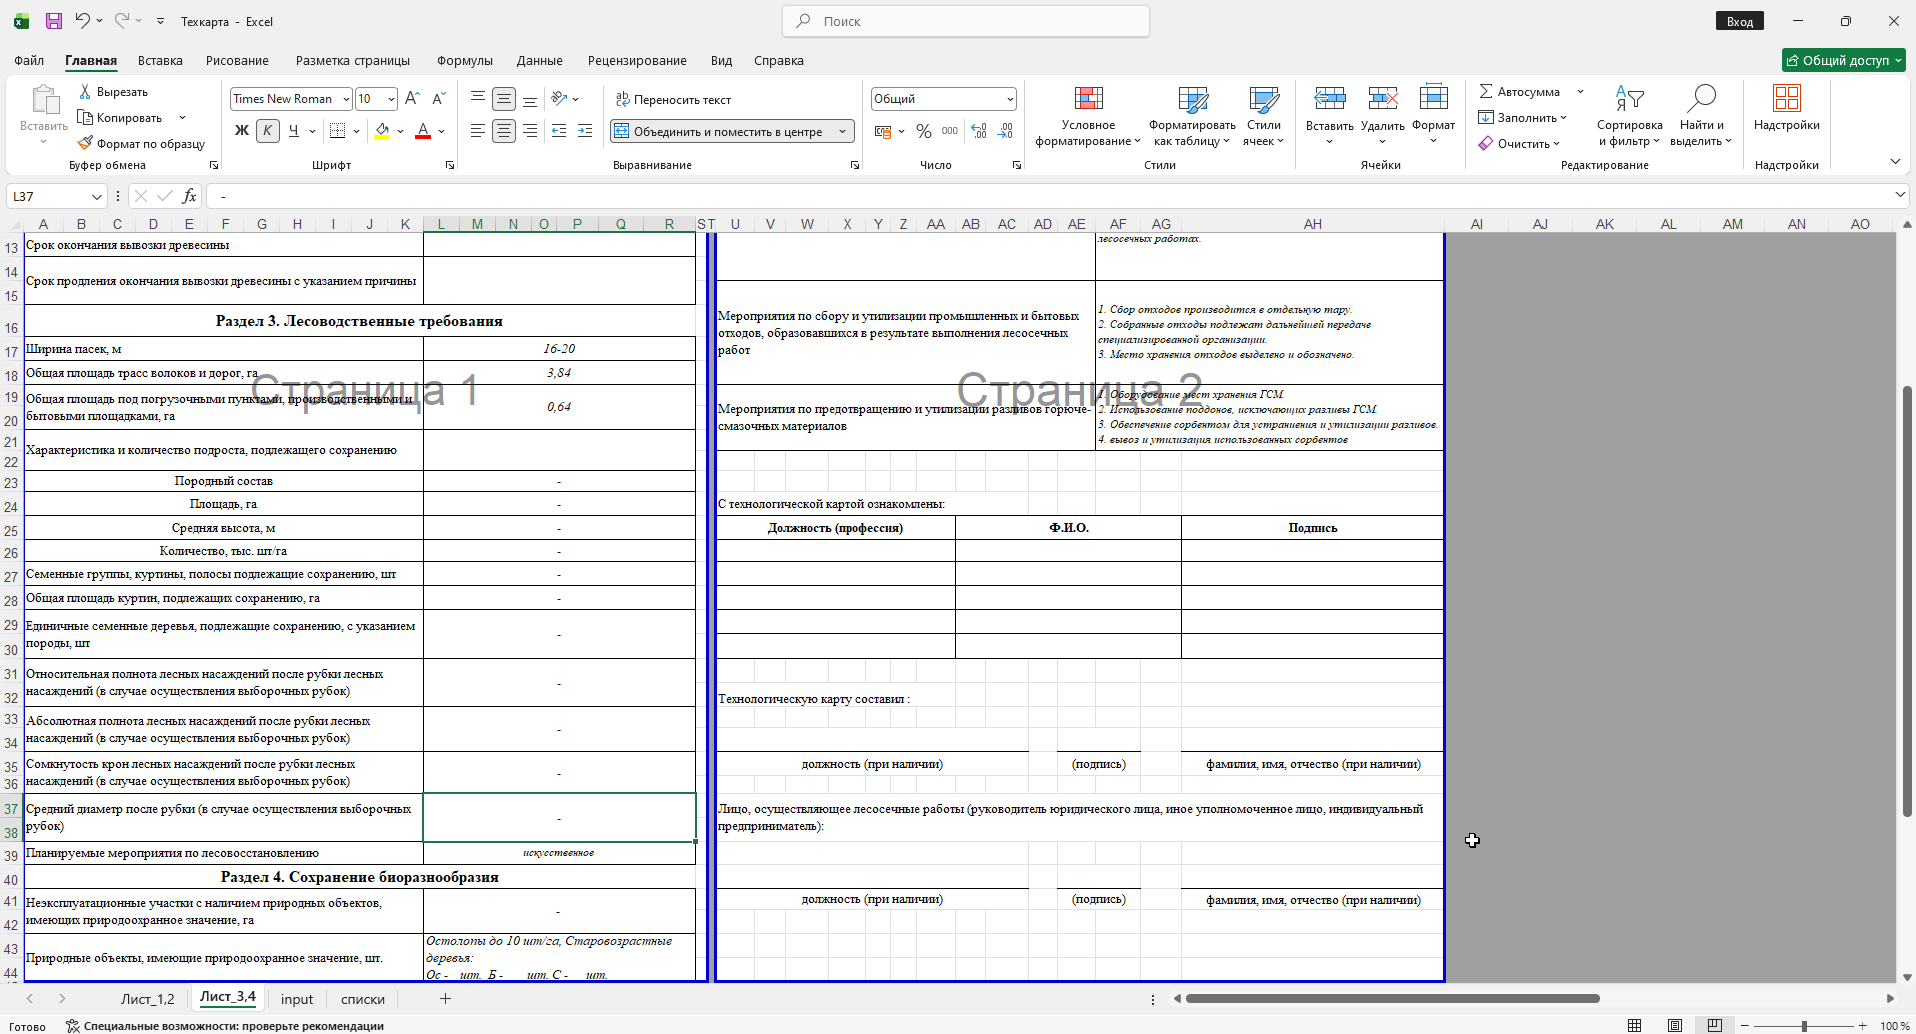1916x1034 pixels.
Task: Open the Times New Roman font dropdown
Action: coord(346,99)
